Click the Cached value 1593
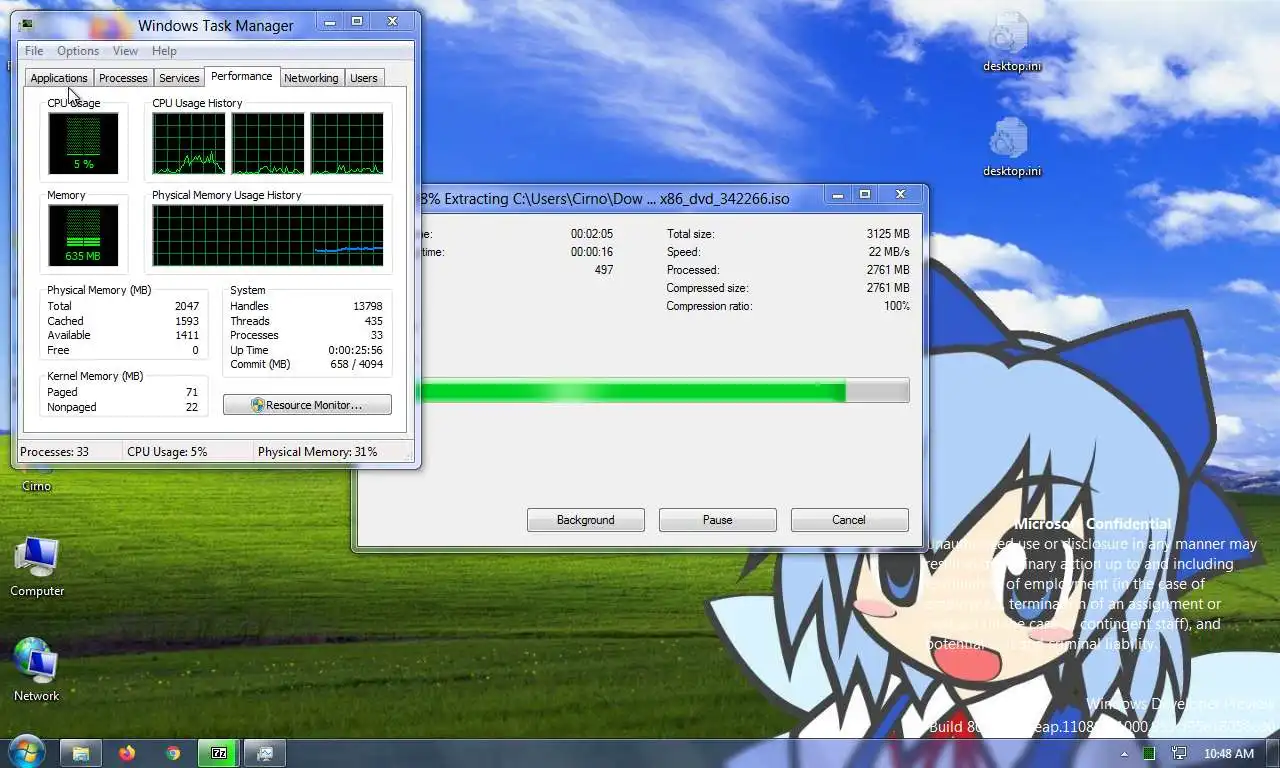Viewport: 1280px width, 768px height. (x=187, y=321)
